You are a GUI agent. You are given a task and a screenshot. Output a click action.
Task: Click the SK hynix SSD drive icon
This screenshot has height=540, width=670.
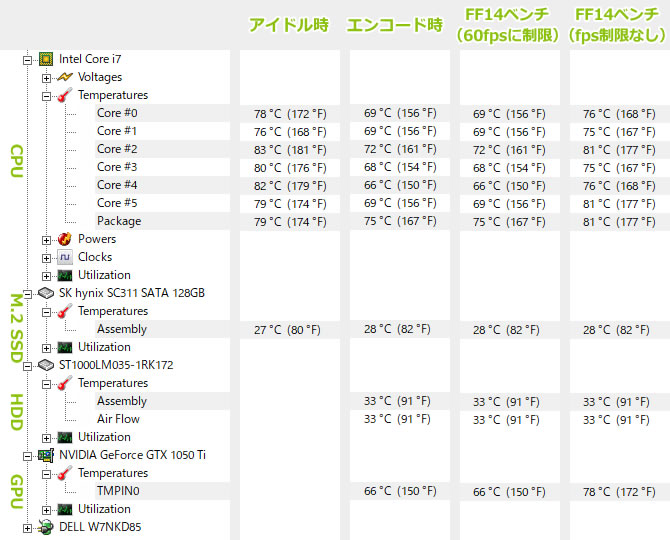coord(46,293)
